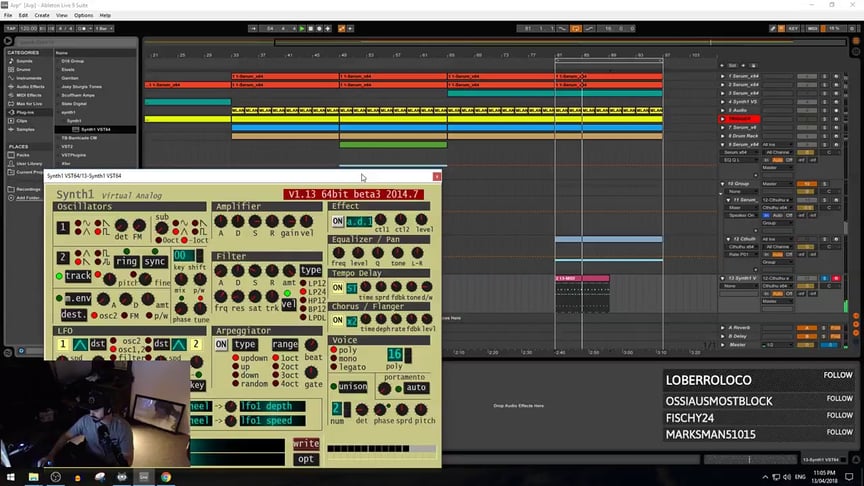This screenshot has height=486, width=864.
Task: Select Synth1 VST64 plug-in in browser list
Action: [95, 129]
